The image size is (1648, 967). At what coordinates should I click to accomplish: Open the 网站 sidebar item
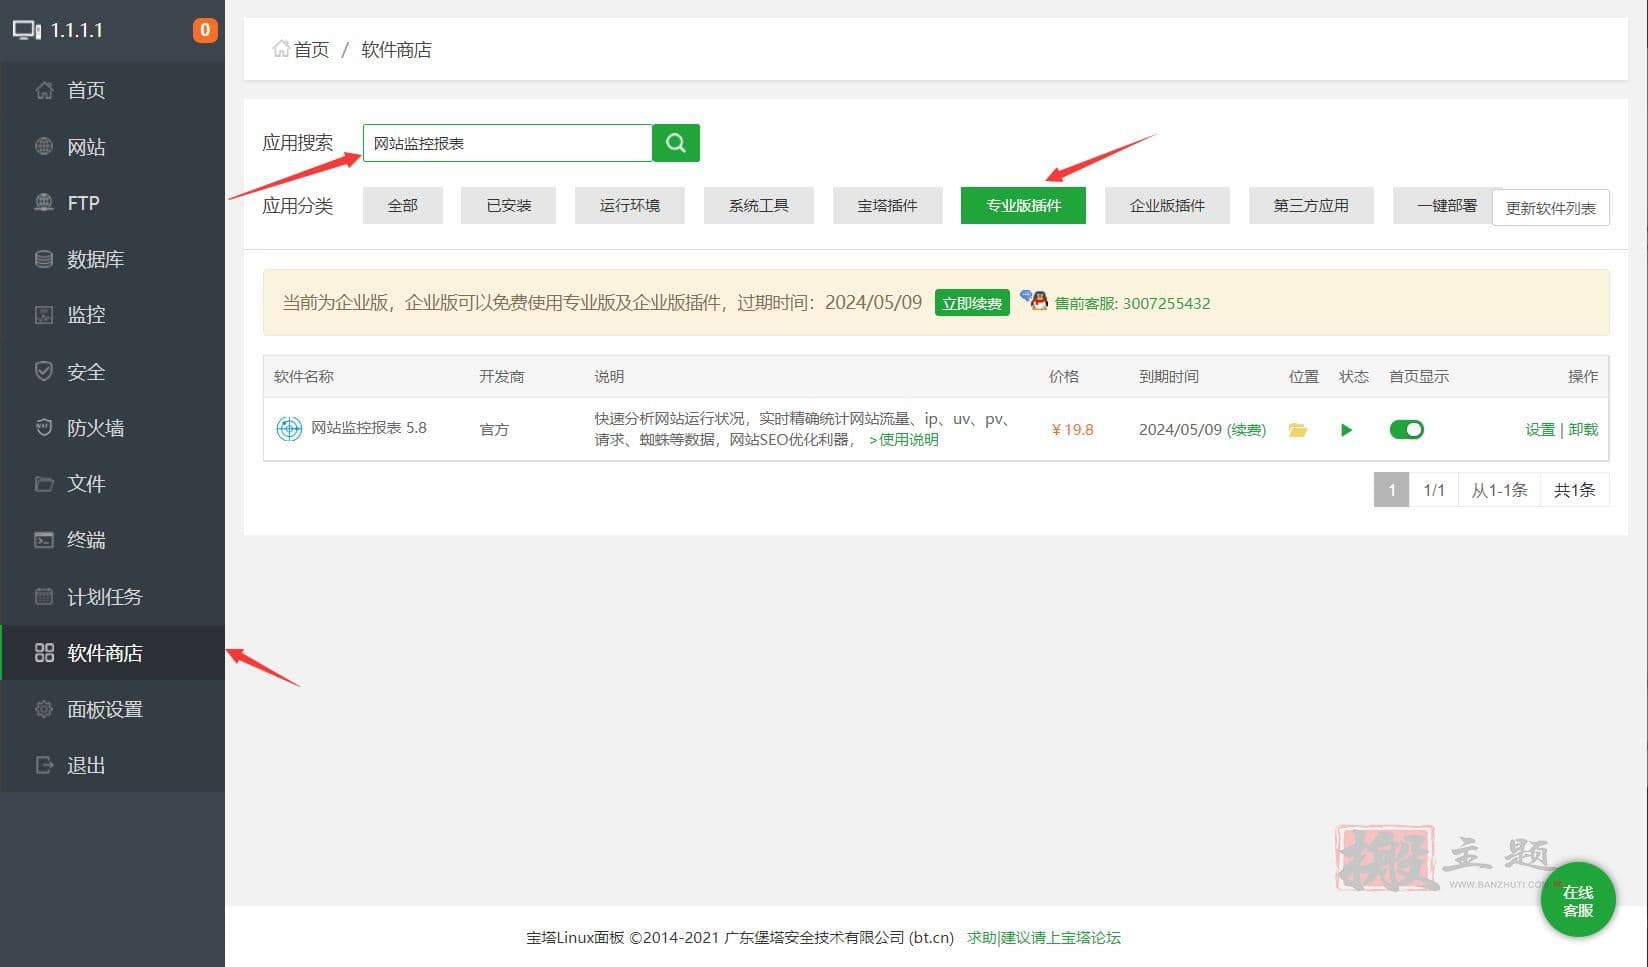click(112, 147)
